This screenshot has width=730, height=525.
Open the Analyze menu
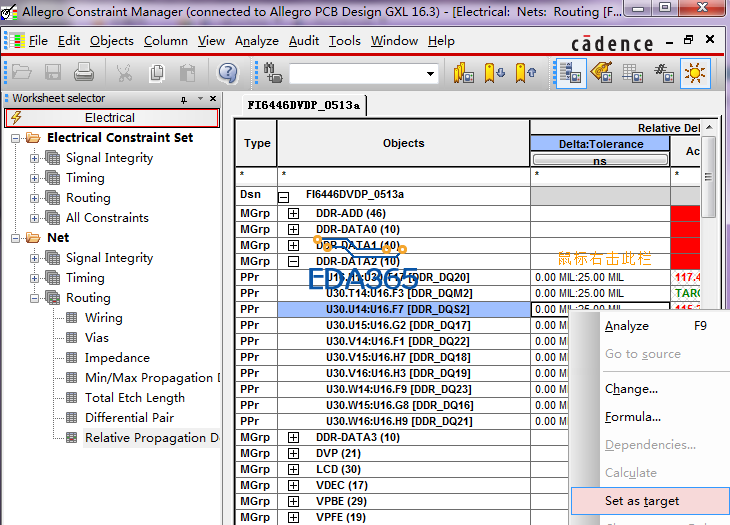click(x=257, y=41)
